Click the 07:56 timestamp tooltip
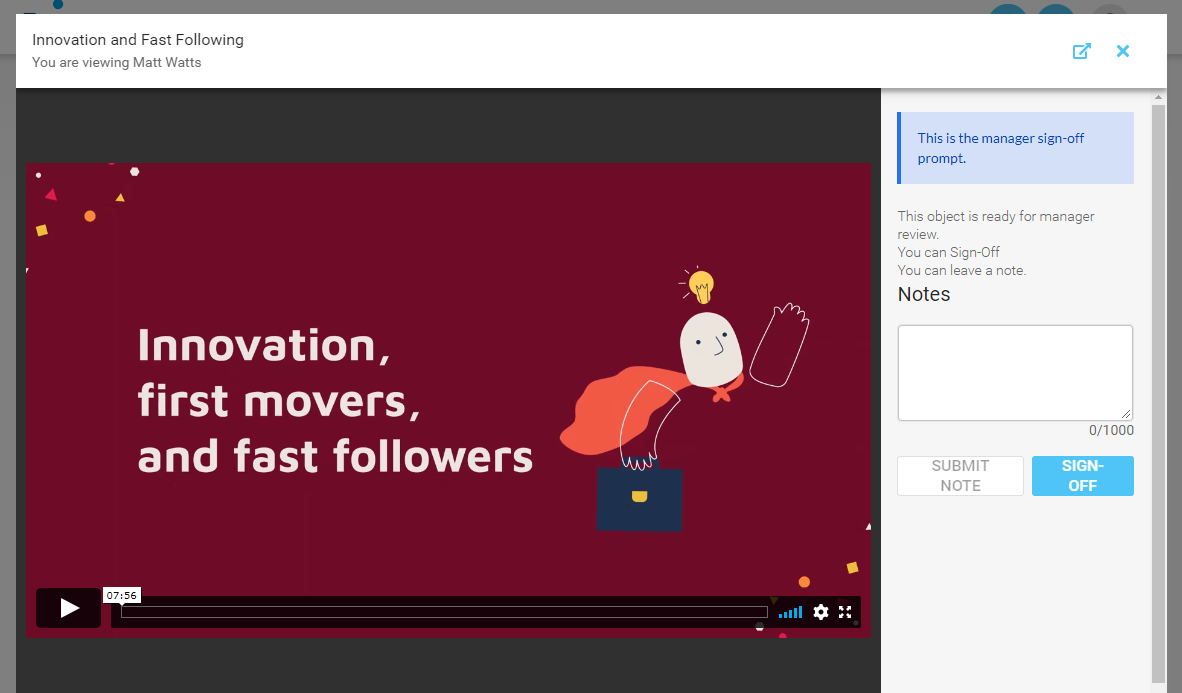Image resolution: width=1182 pixels, height=693 pixels. (x=122, y=595)
